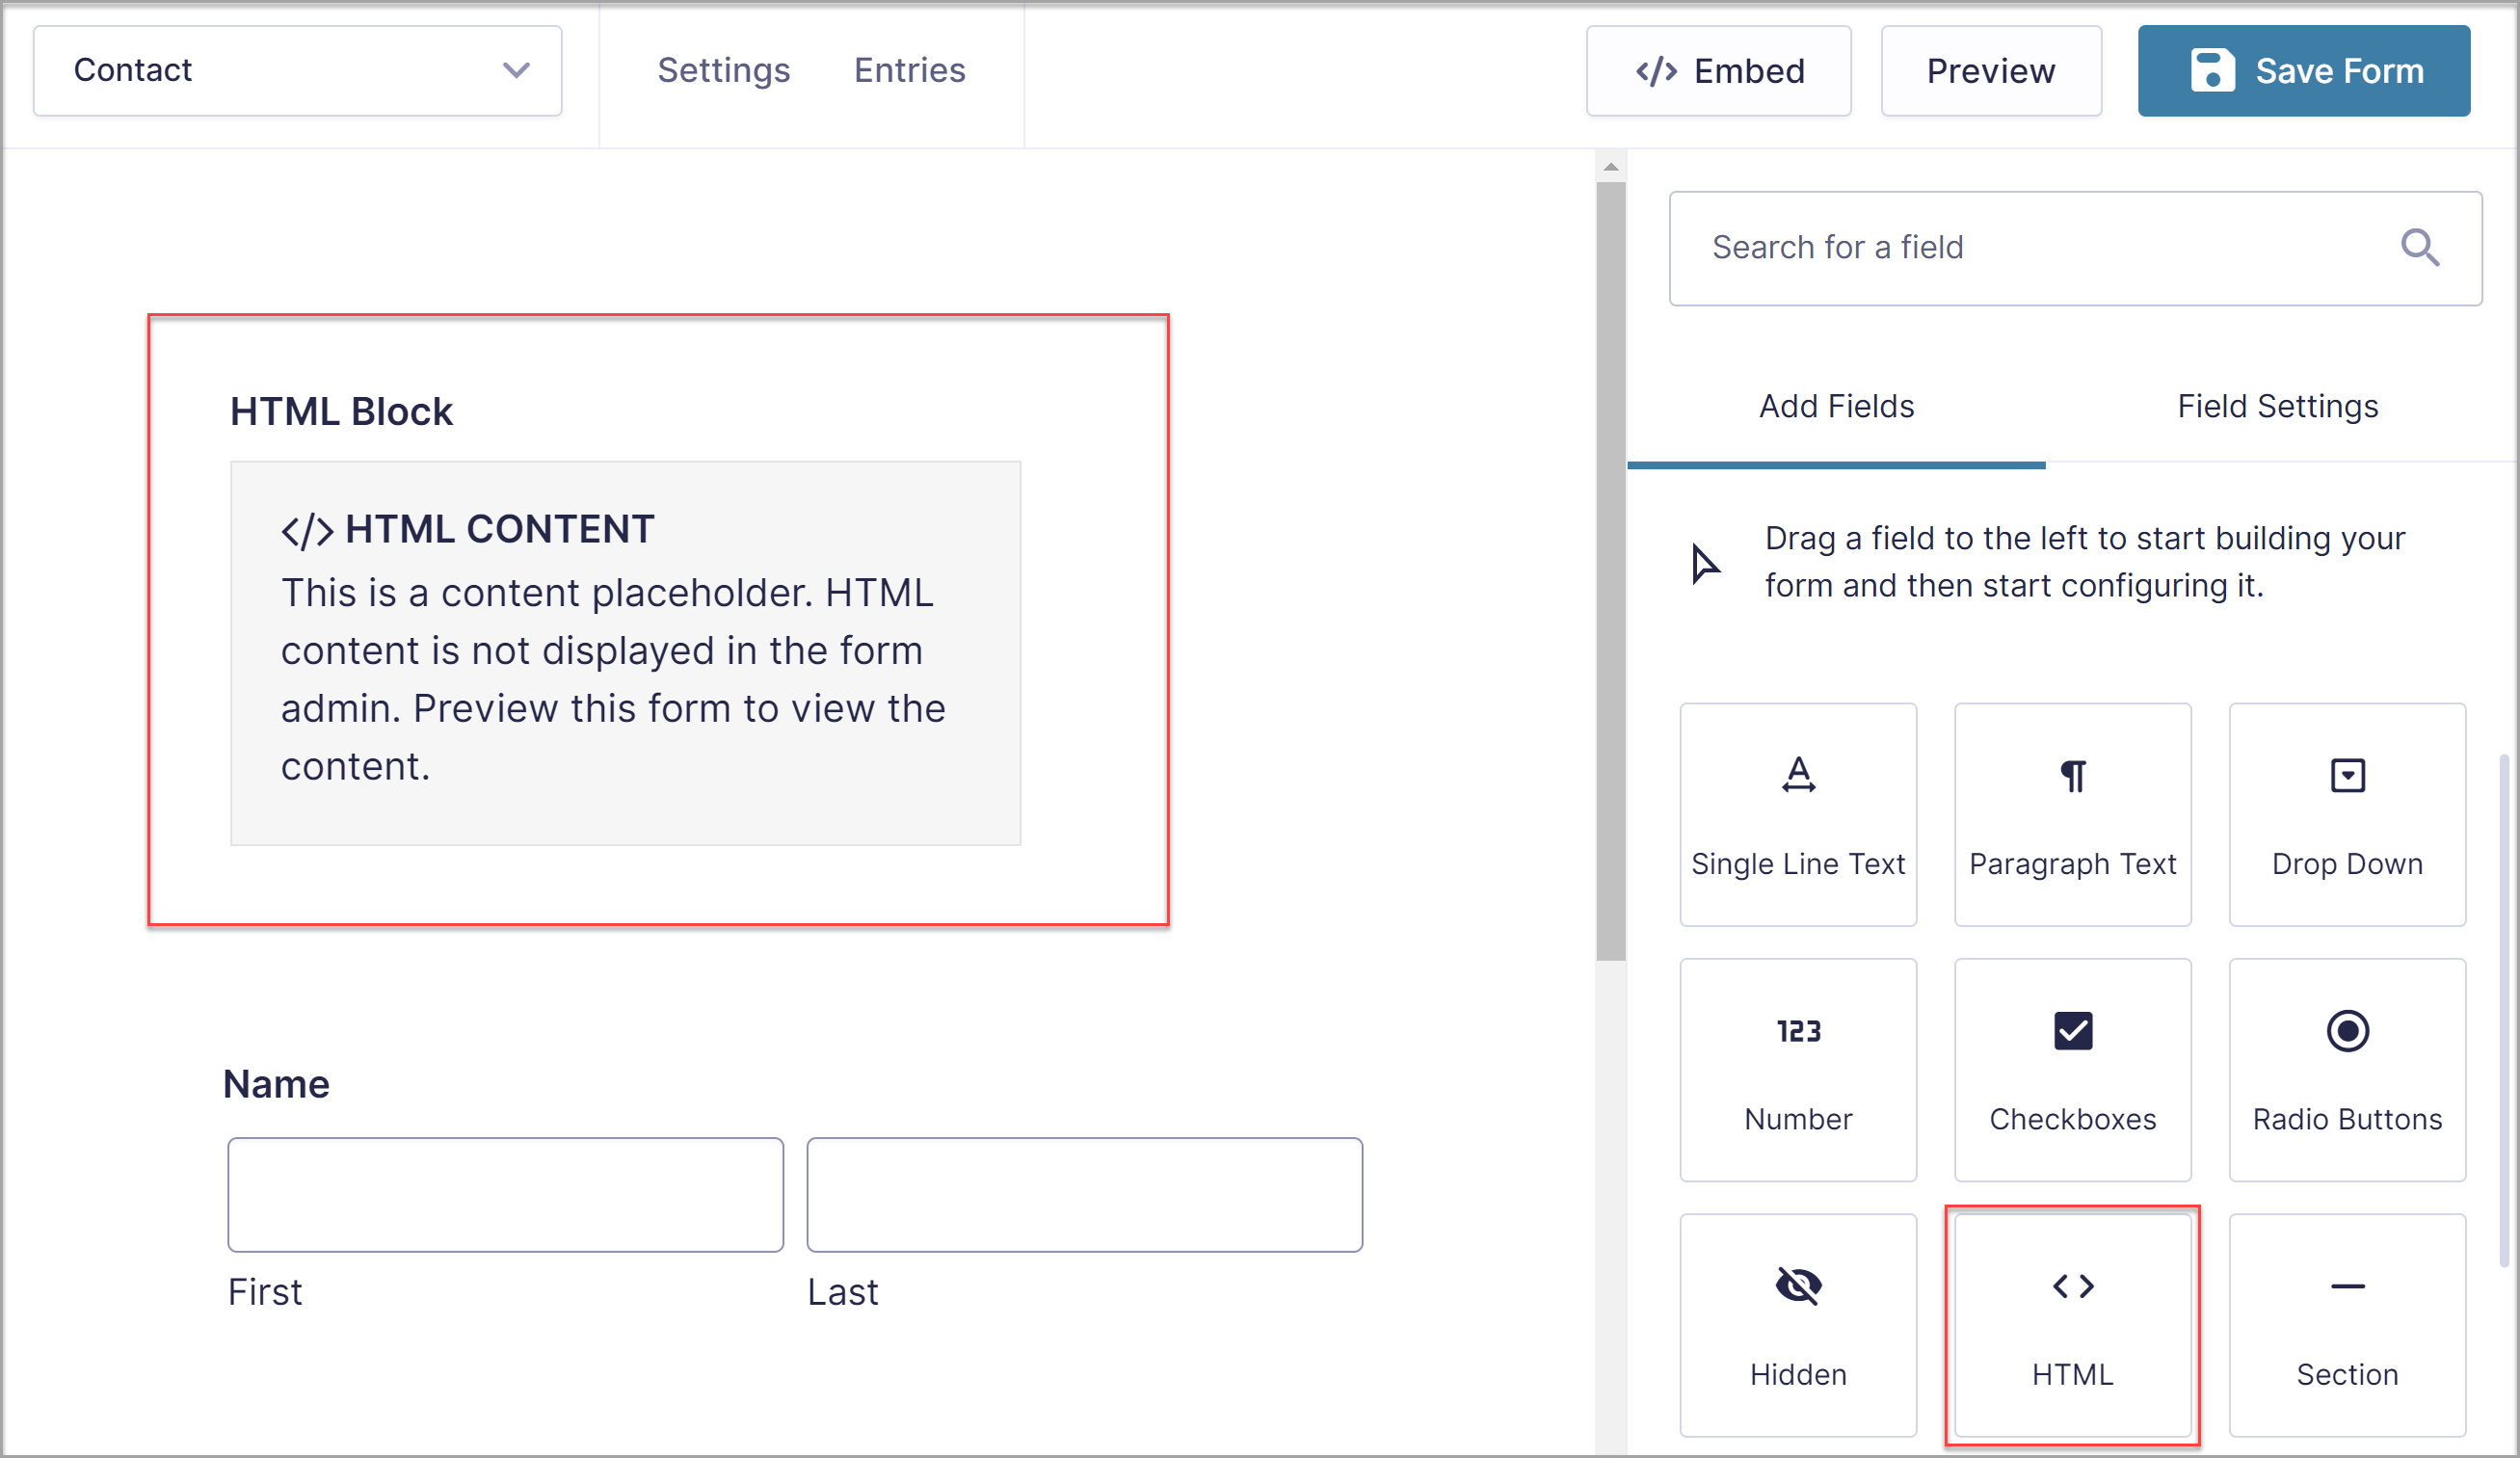The height and width of the screenshot is (1458, 2520).
Task: Open the Settings menu
Action: pos(723,71)
